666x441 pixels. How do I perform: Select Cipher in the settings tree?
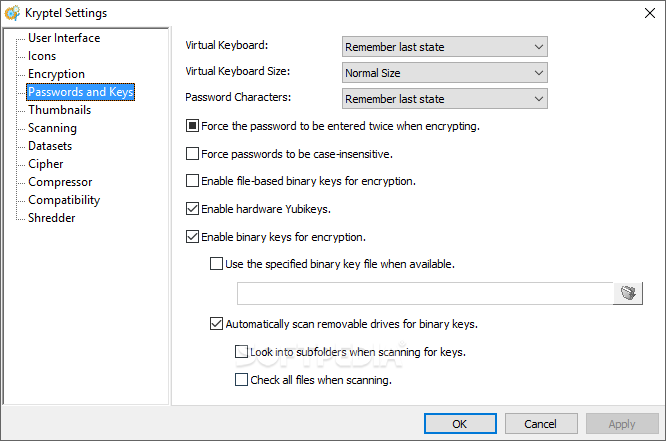(x=45, y=164)
